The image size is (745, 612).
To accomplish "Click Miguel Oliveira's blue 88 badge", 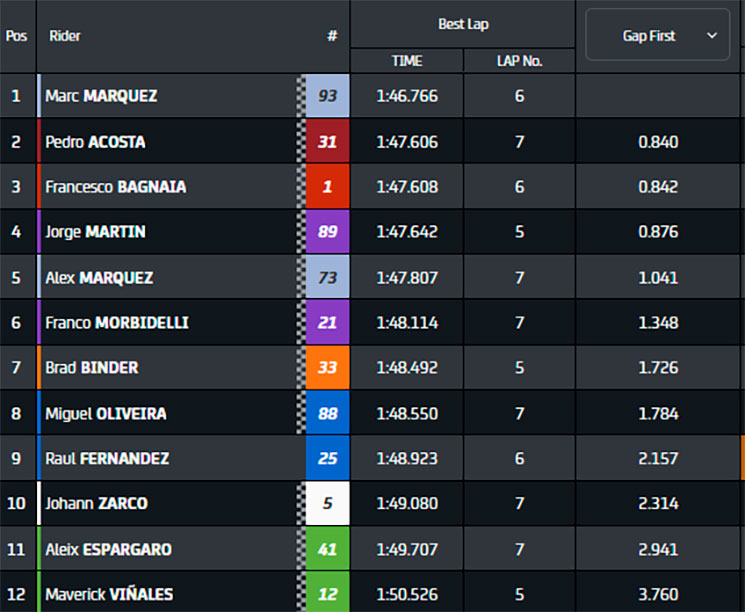I will (x=327, y=413).
